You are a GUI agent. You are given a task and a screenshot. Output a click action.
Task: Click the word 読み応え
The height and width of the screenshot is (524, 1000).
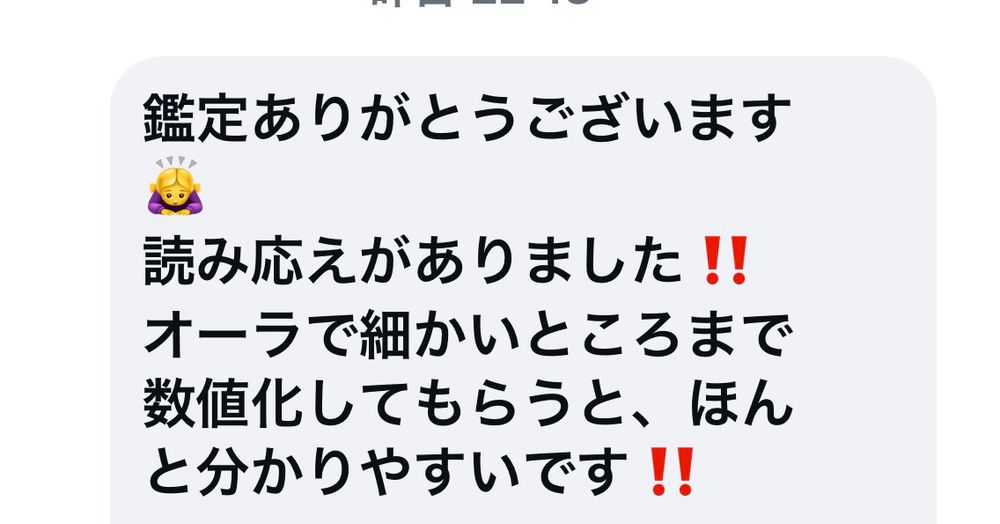pyautogui.click(x=249, y=261)
